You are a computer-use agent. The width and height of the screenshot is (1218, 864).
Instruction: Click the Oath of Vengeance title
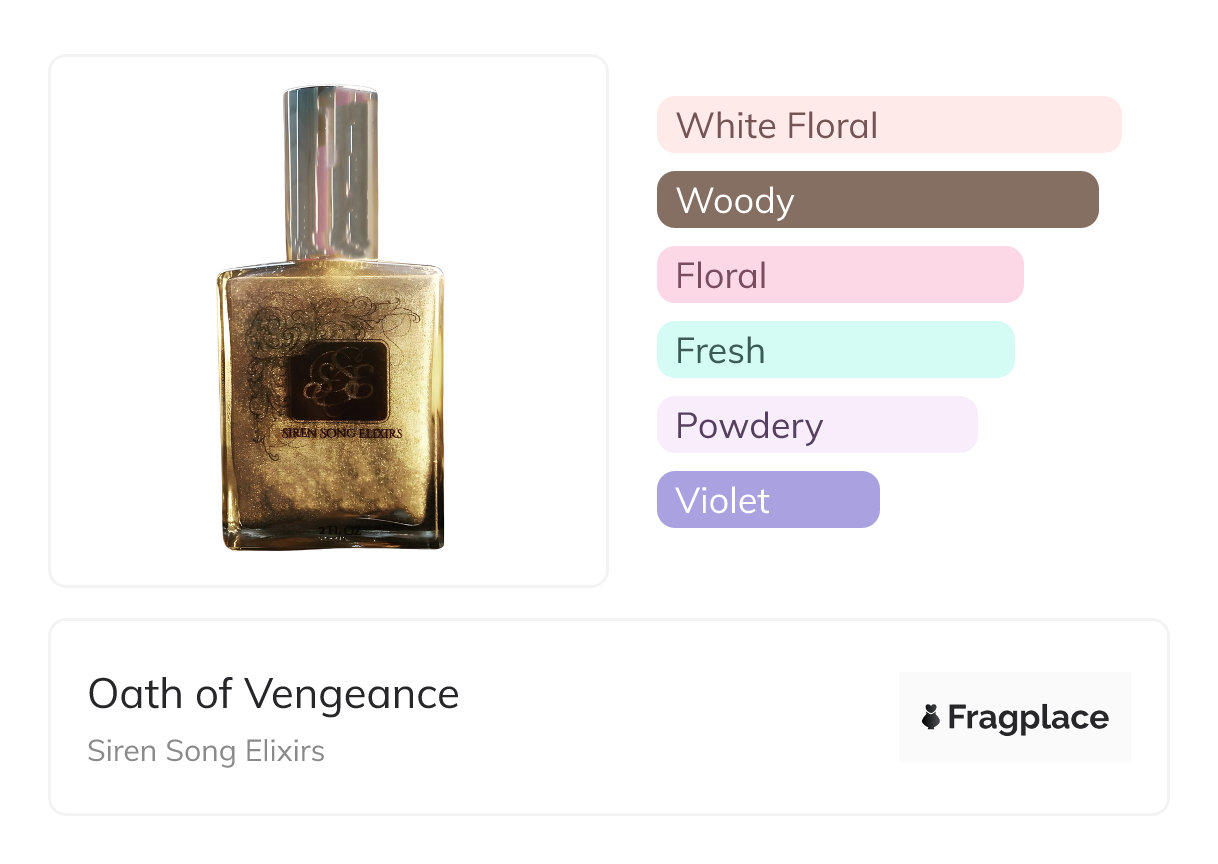click(x=273, y=693)
